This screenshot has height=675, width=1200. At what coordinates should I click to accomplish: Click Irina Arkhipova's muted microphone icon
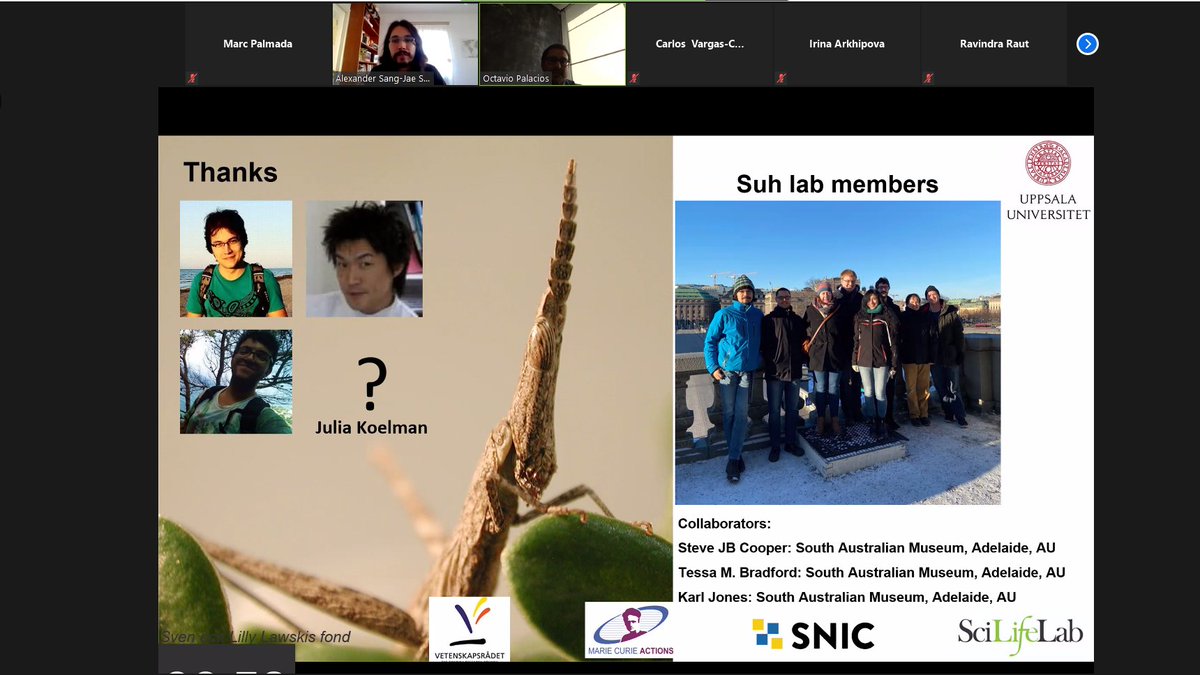coord(781,78)
